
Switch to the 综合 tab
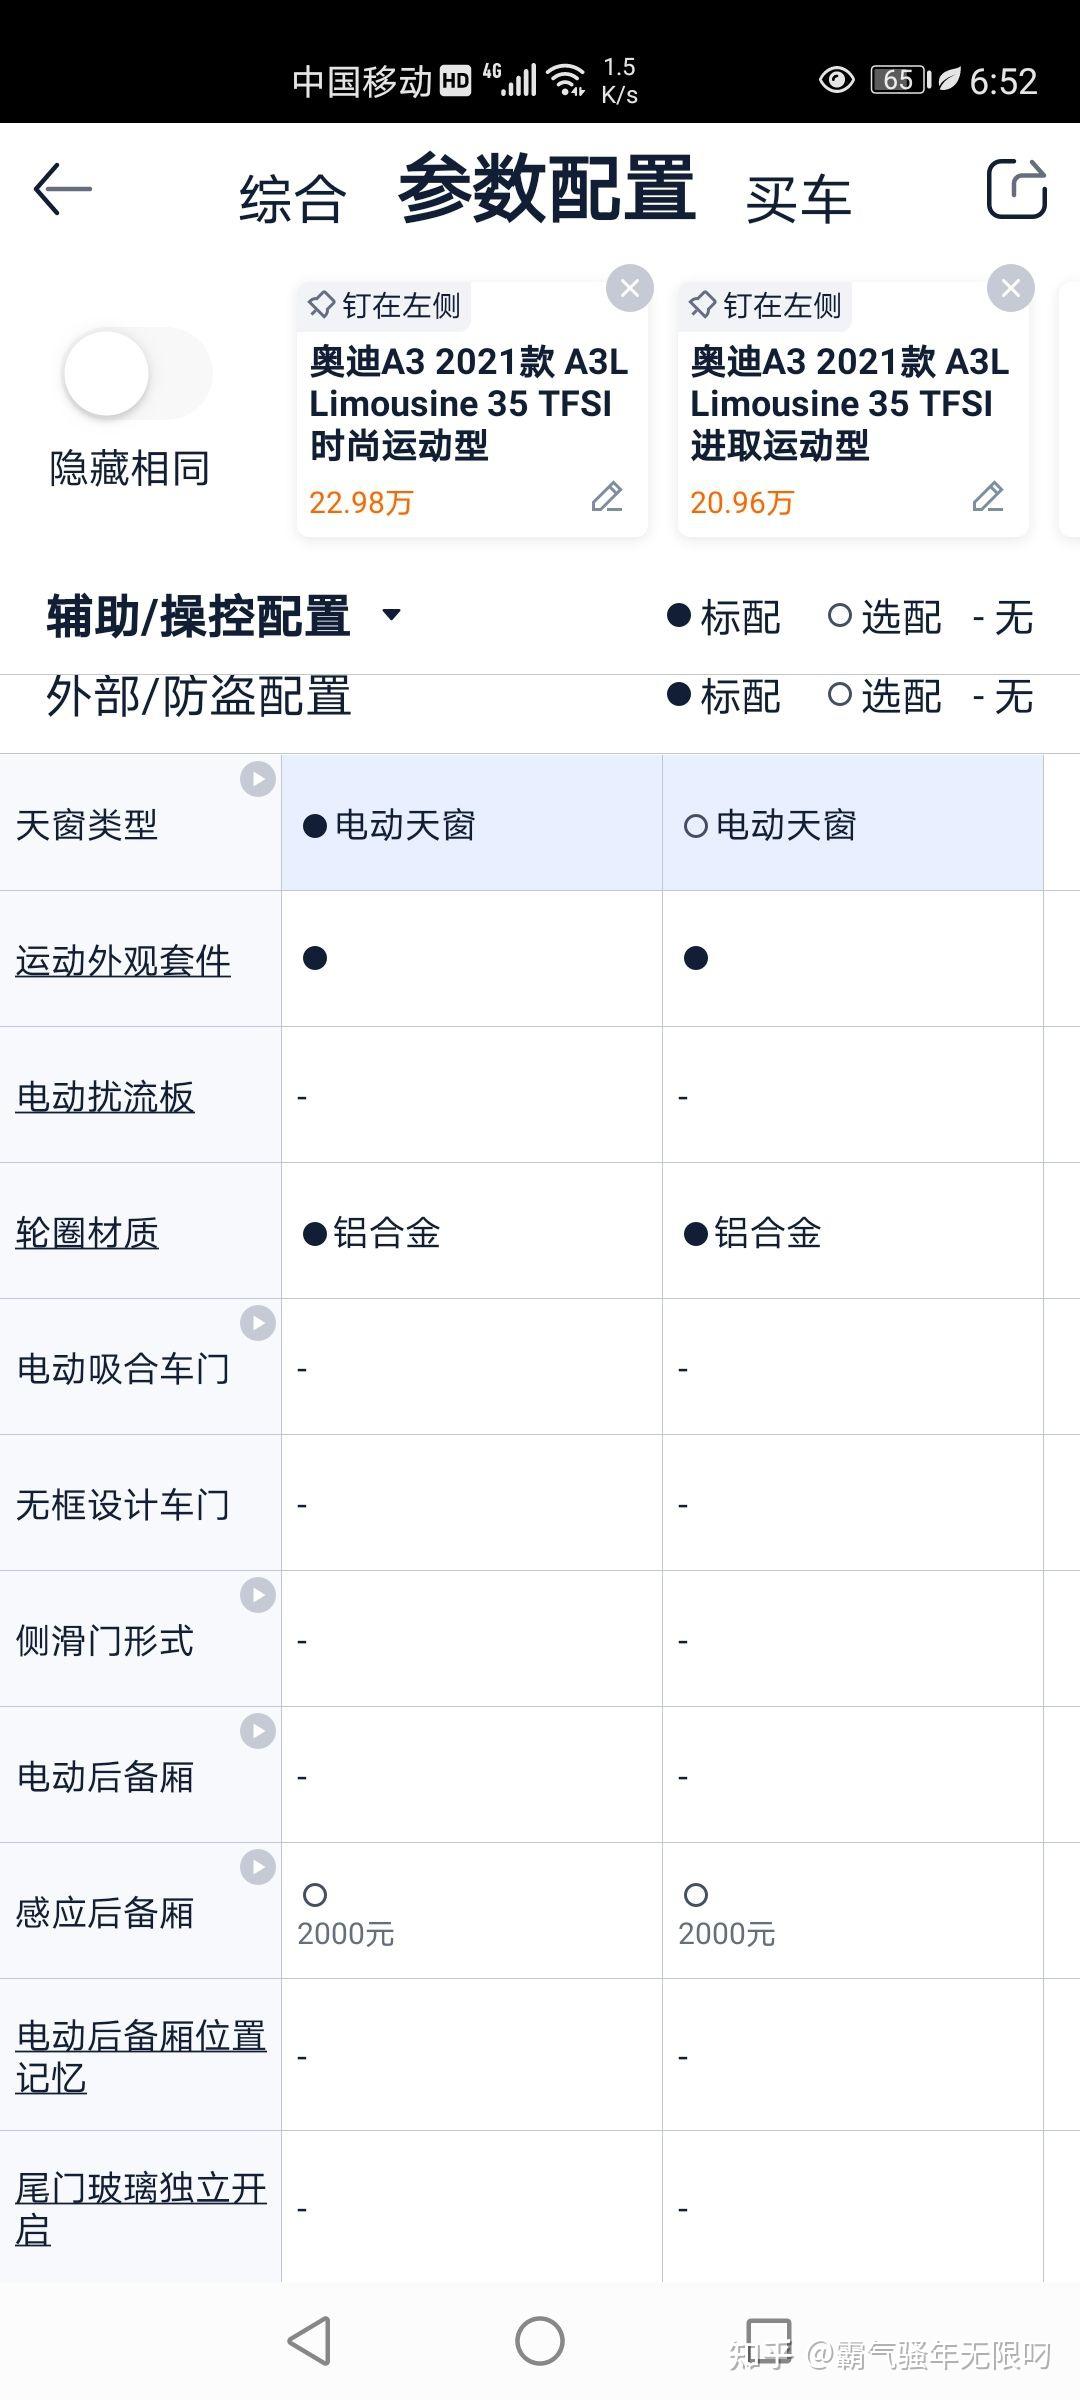(x=293, y=199)
